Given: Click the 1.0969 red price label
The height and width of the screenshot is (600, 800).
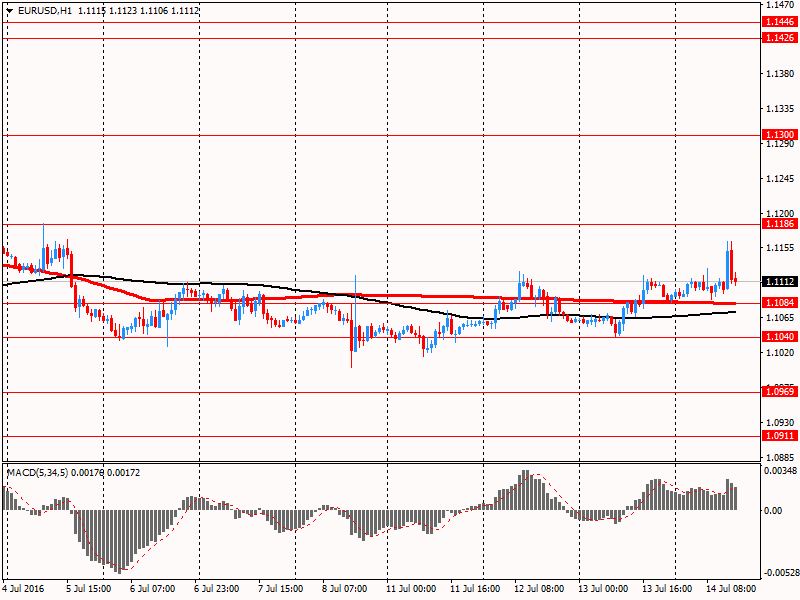Looking at the screenshot, I should click(779, 391).
